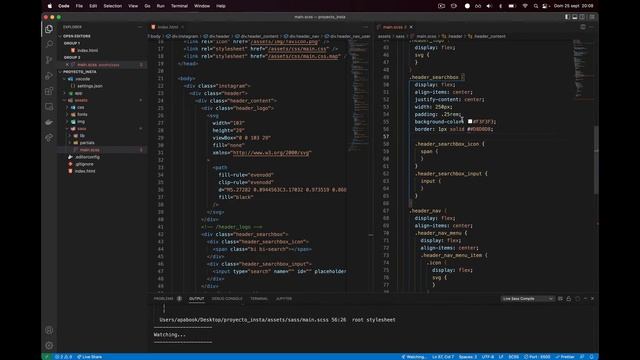The image size is (640, 360).
Task: Click Live Server Port 5500 status item
Action: click(x=537, y=357)
